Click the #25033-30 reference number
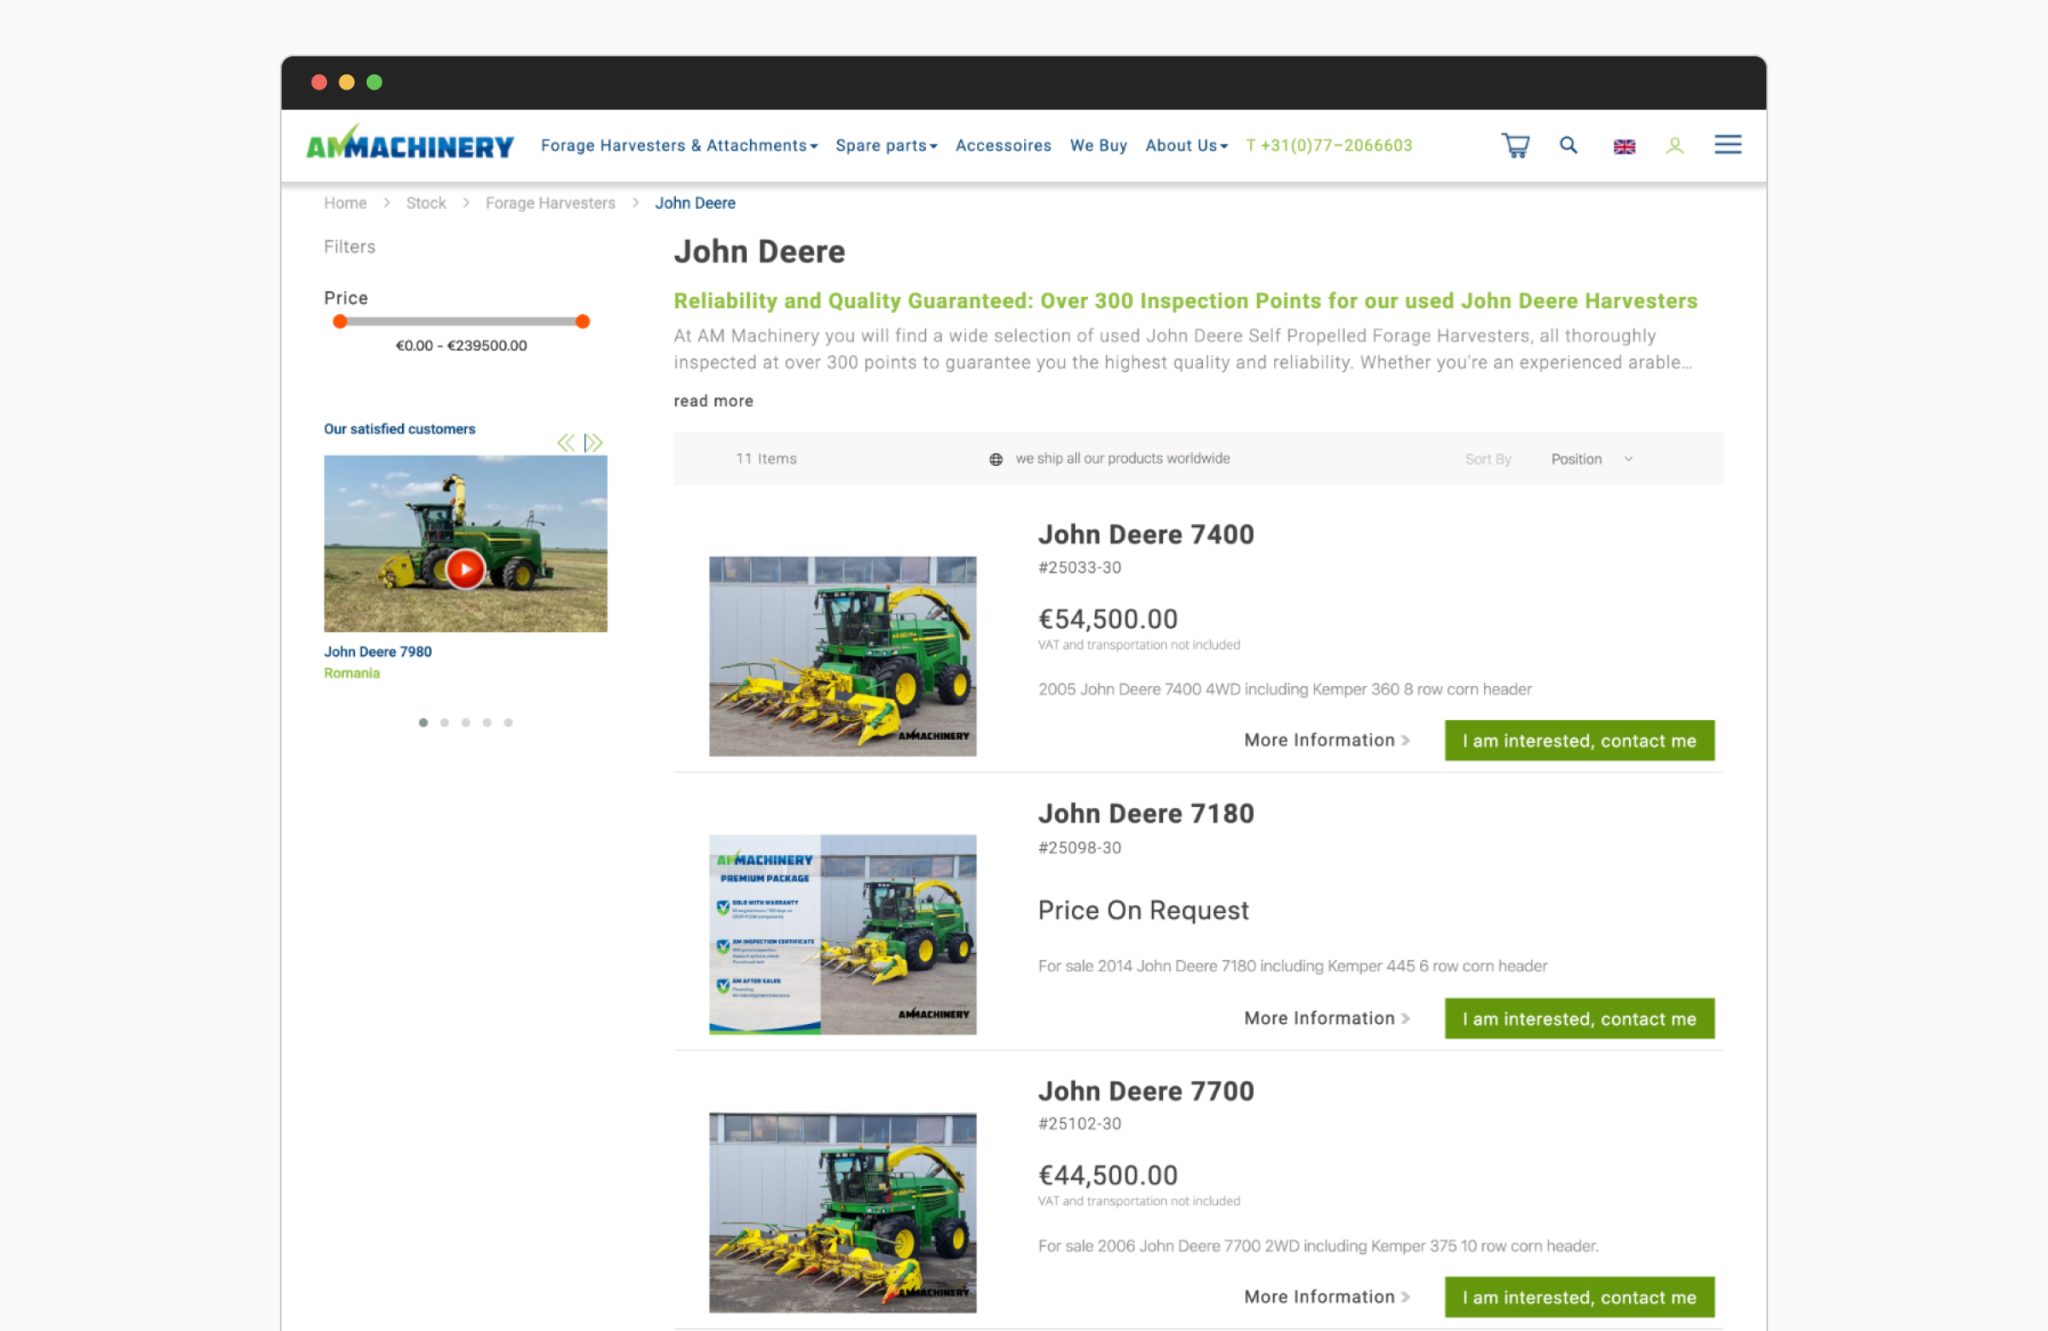 click(1080, 567)
